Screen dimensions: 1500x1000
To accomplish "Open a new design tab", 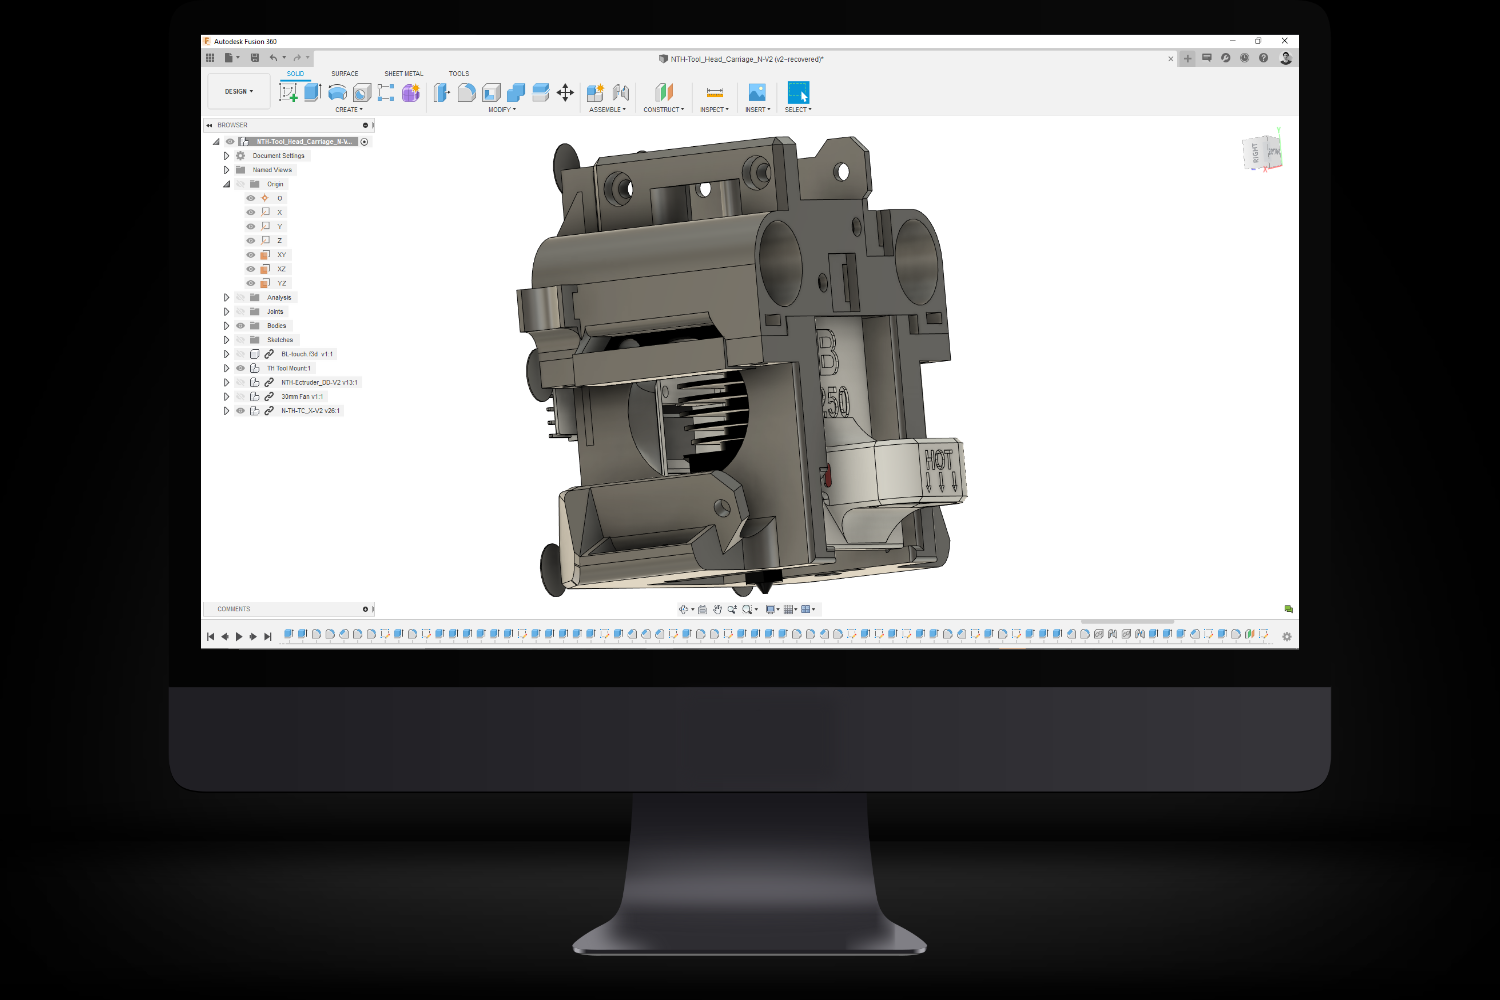I will [x=1188, y=58].
